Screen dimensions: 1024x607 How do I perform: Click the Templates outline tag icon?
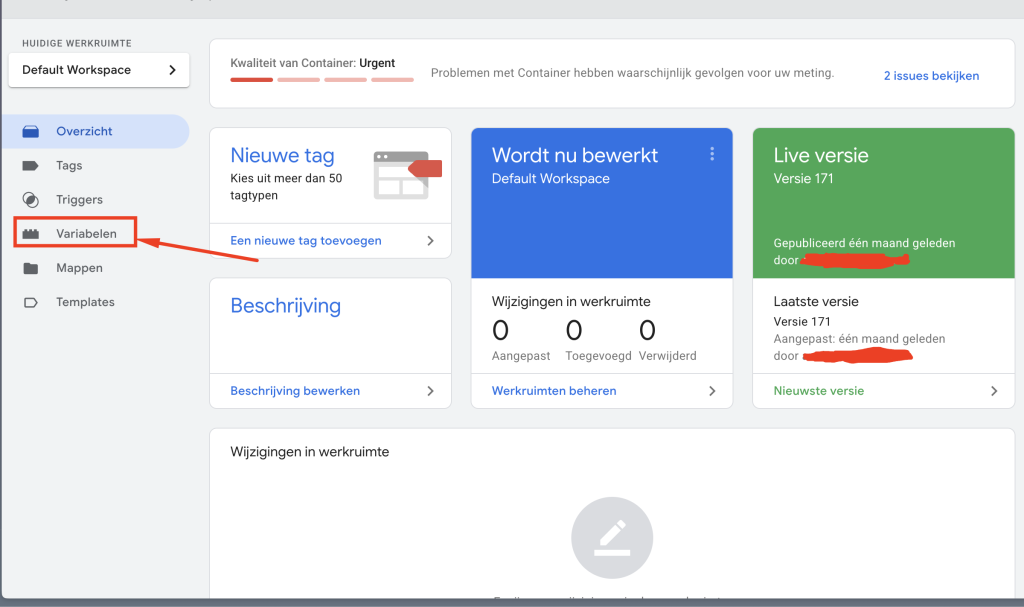[31, 302]
